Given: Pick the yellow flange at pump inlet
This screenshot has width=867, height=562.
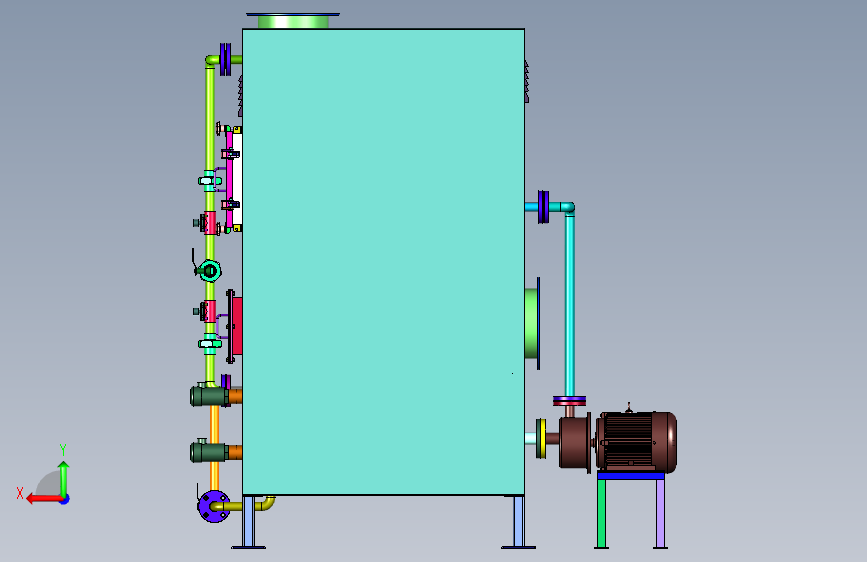Looking at the screenshot, I should pyautogui.click(x=541, y=439).
